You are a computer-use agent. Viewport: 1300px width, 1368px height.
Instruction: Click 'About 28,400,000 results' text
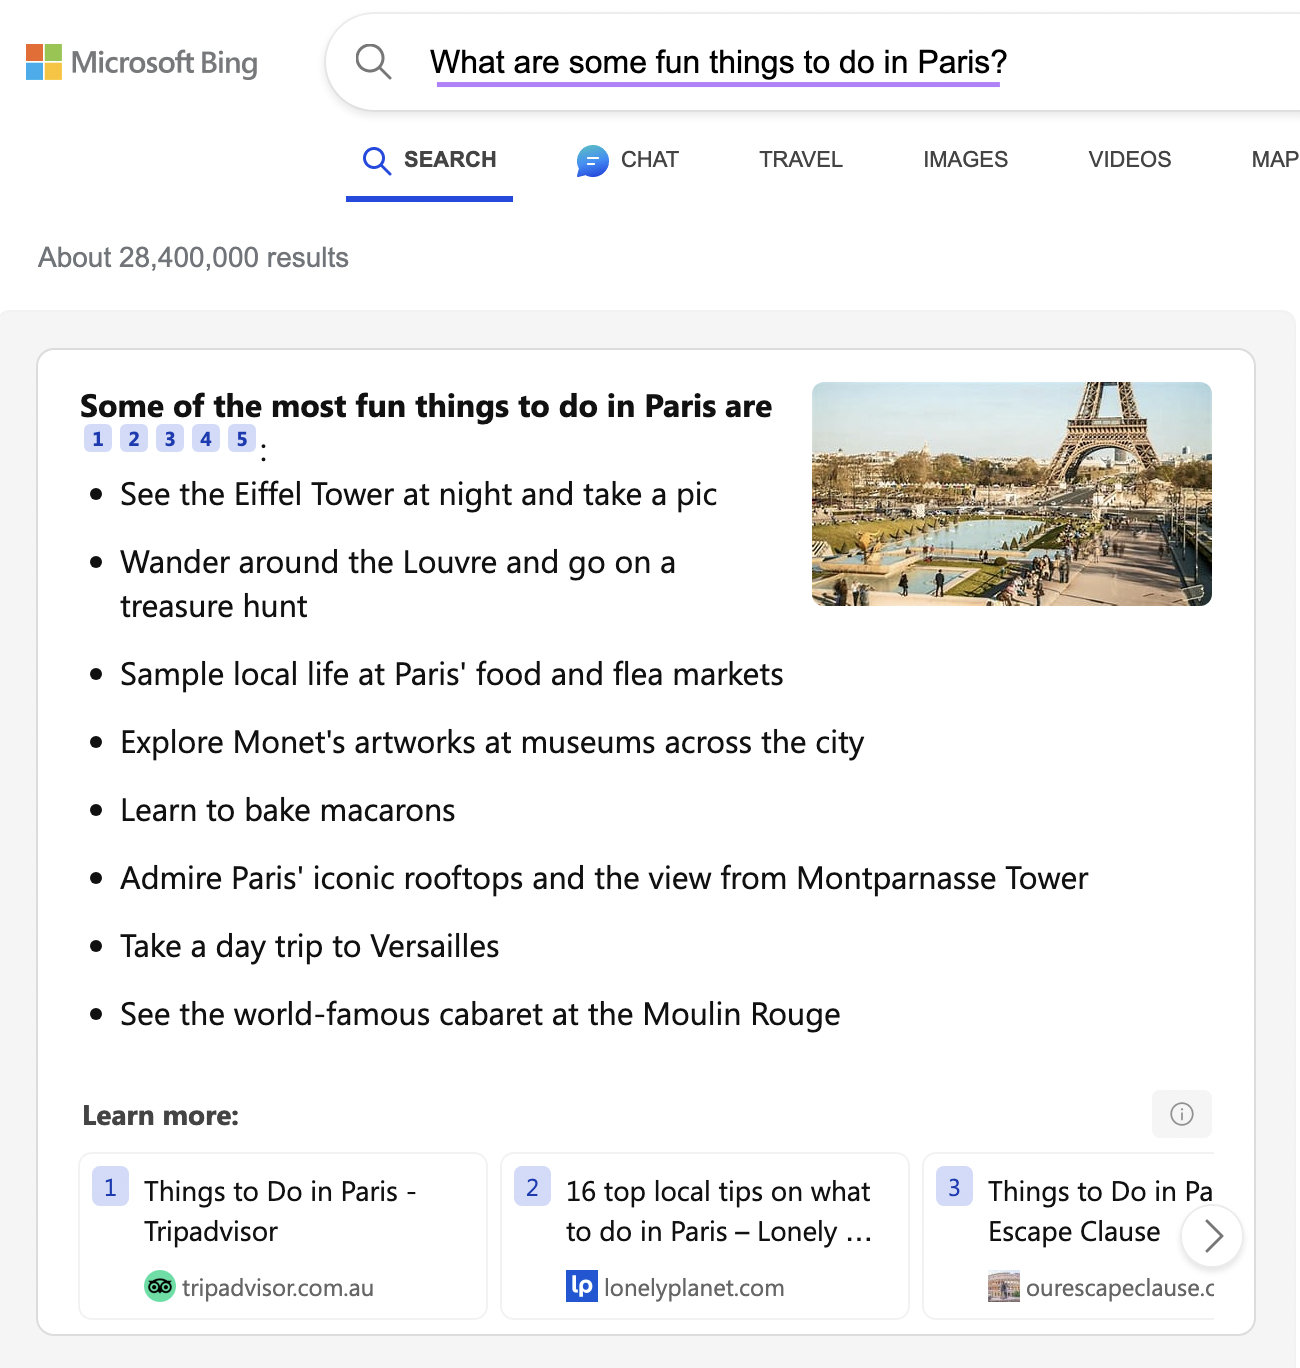(x=193, y=258)
